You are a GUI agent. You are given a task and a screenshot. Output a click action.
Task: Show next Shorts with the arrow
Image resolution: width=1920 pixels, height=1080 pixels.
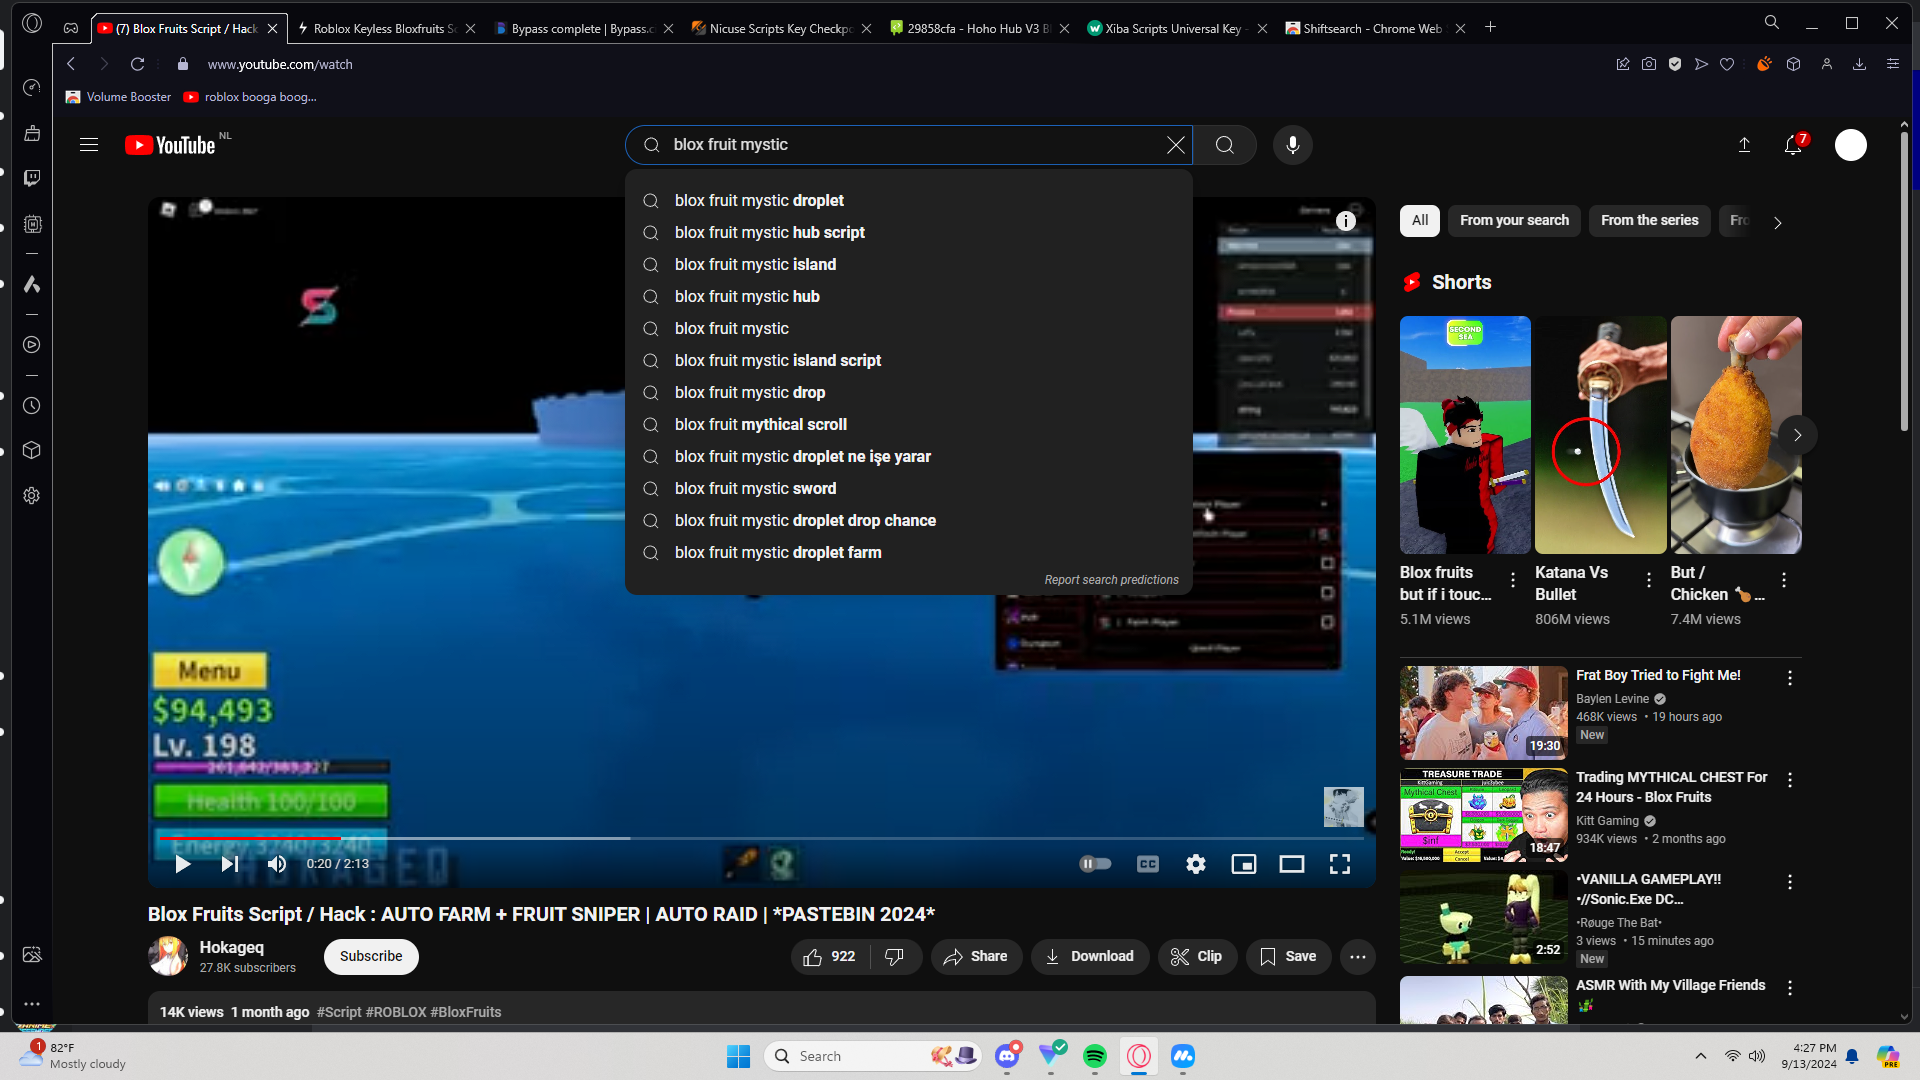click(x=1797, y=435)
